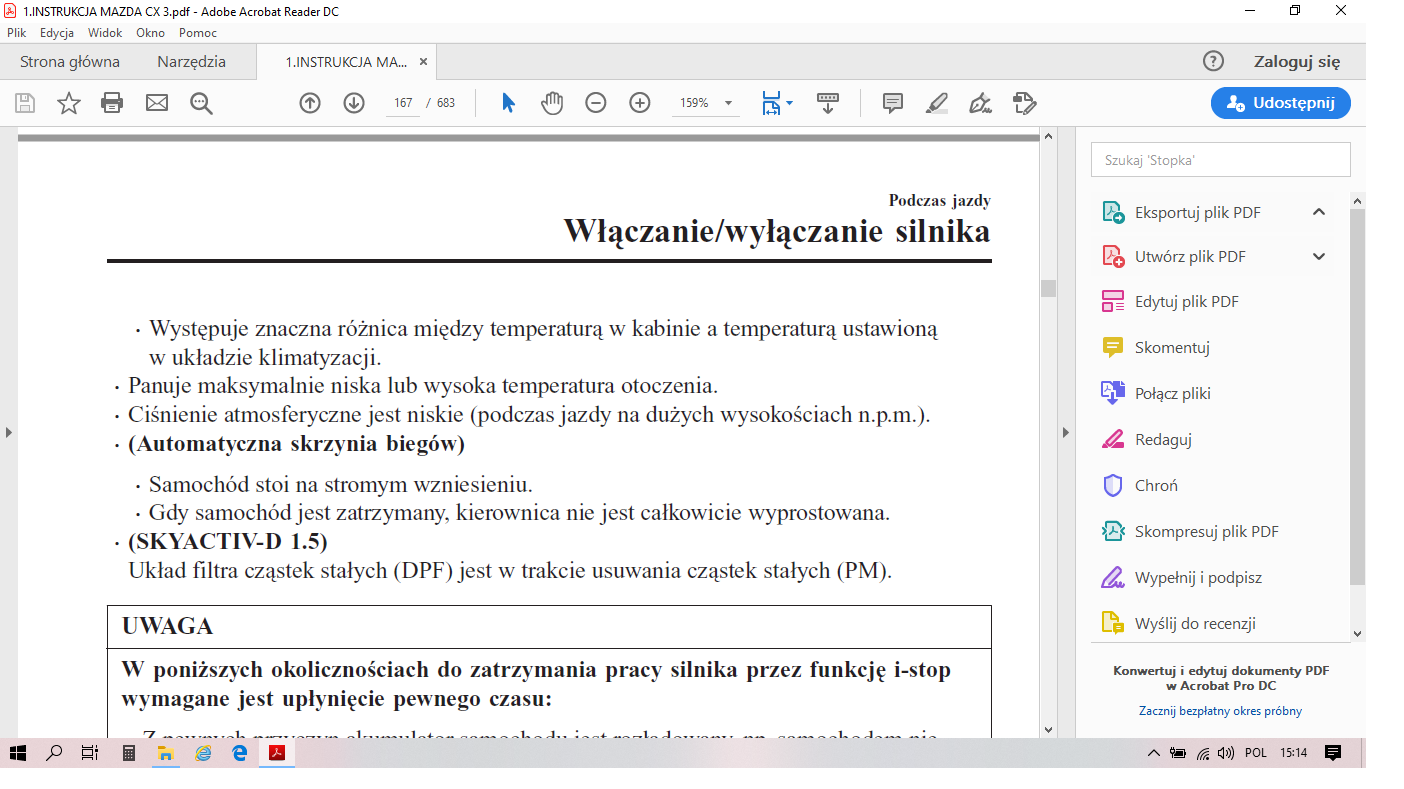Open the 159% zoom level dropdown
Image resolution: width=1404 pixels, height=789 pixels.
(728, 103)
